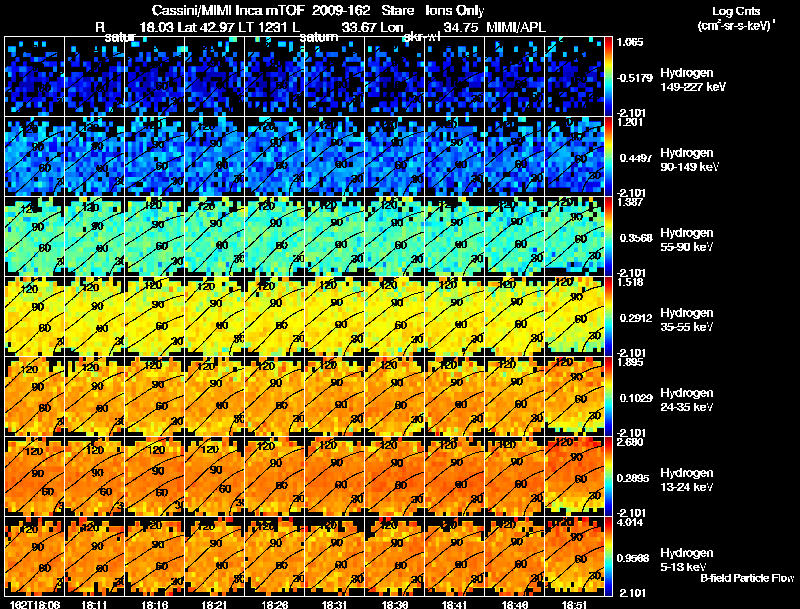Image resolution: width=800 pixels, height=609 pixels.
Task: Click the colorbar beside the 13-24 keV row
Action: tap(608, 477)
